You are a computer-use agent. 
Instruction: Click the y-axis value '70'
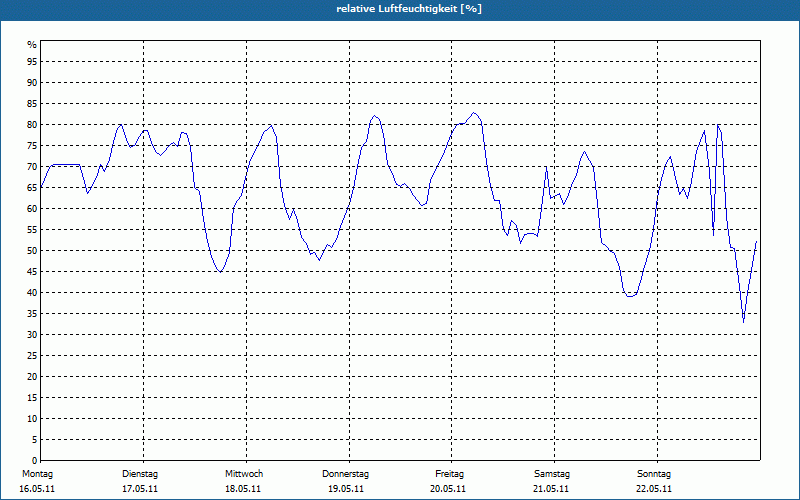32,167
